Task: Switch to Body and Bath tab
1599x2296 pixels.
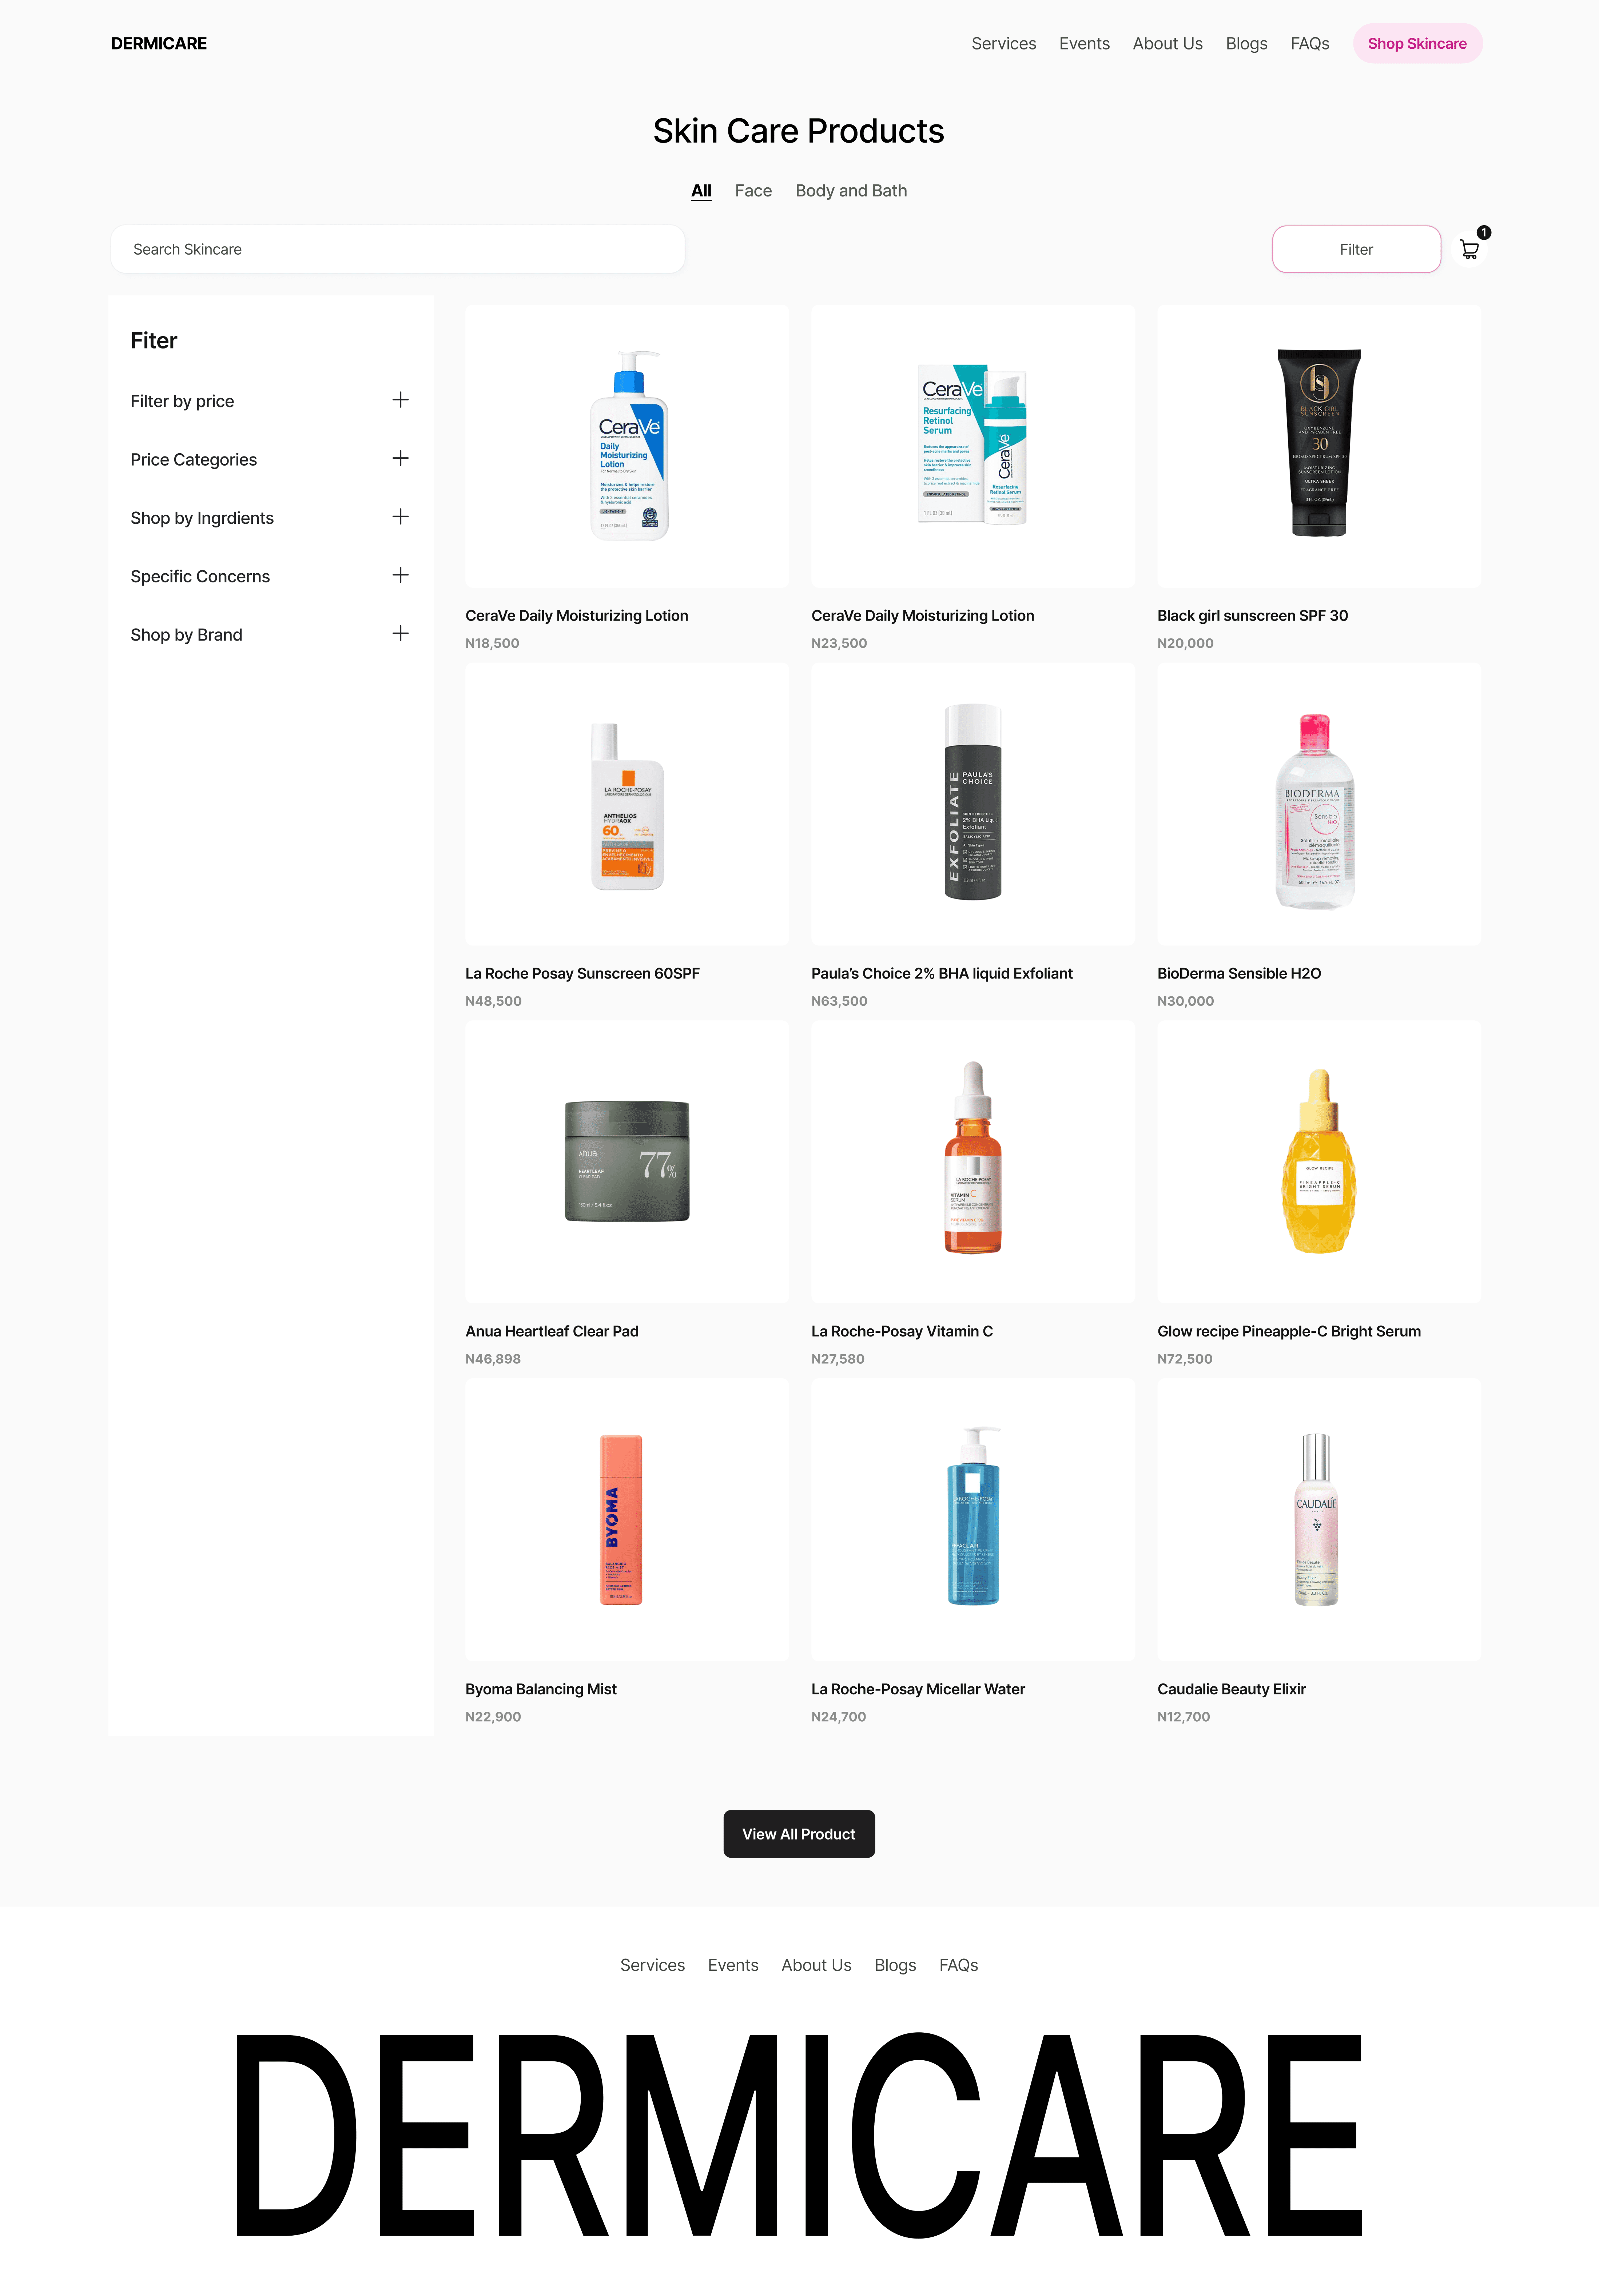Action: 851,191
